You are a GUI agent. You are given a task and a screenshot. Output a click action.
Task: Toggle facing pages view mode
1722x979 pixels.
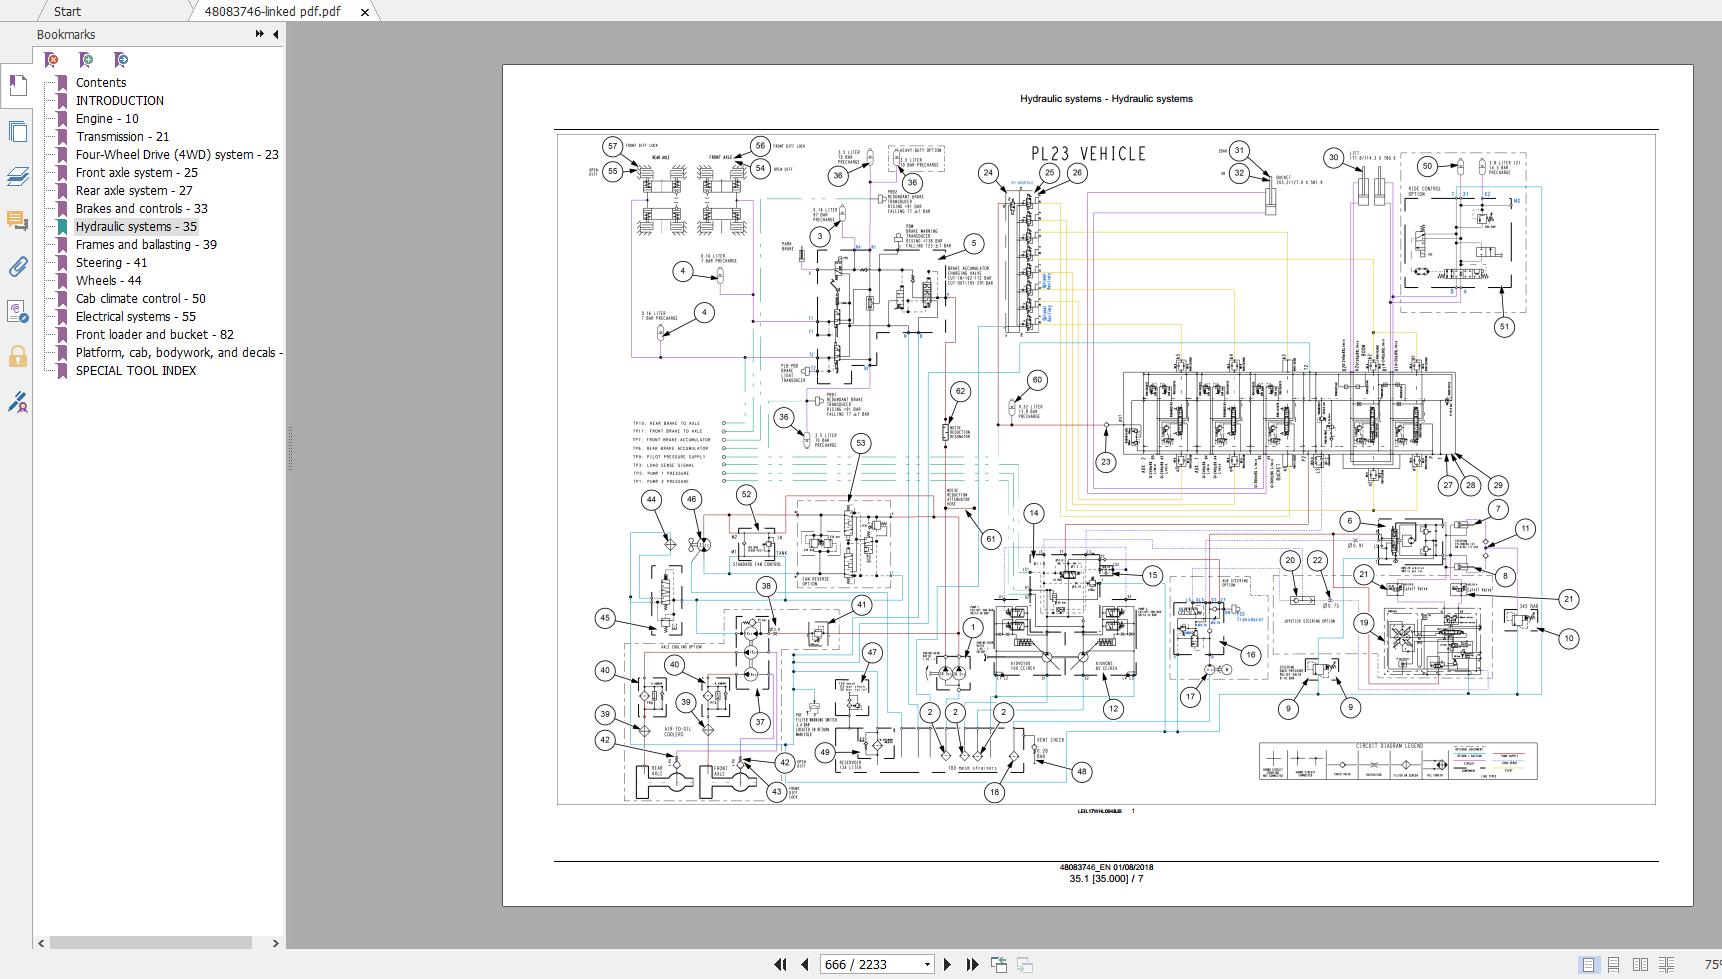pyautogui.click(x=1640, y=965)
